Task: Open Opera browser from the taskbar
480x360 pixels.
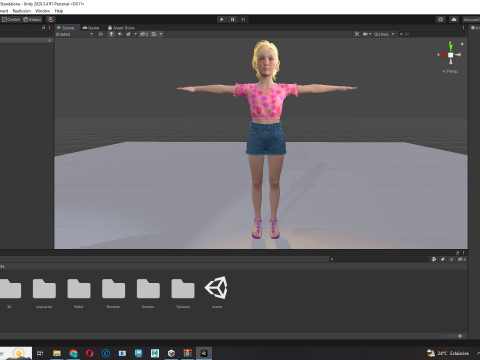Action: 89,353
